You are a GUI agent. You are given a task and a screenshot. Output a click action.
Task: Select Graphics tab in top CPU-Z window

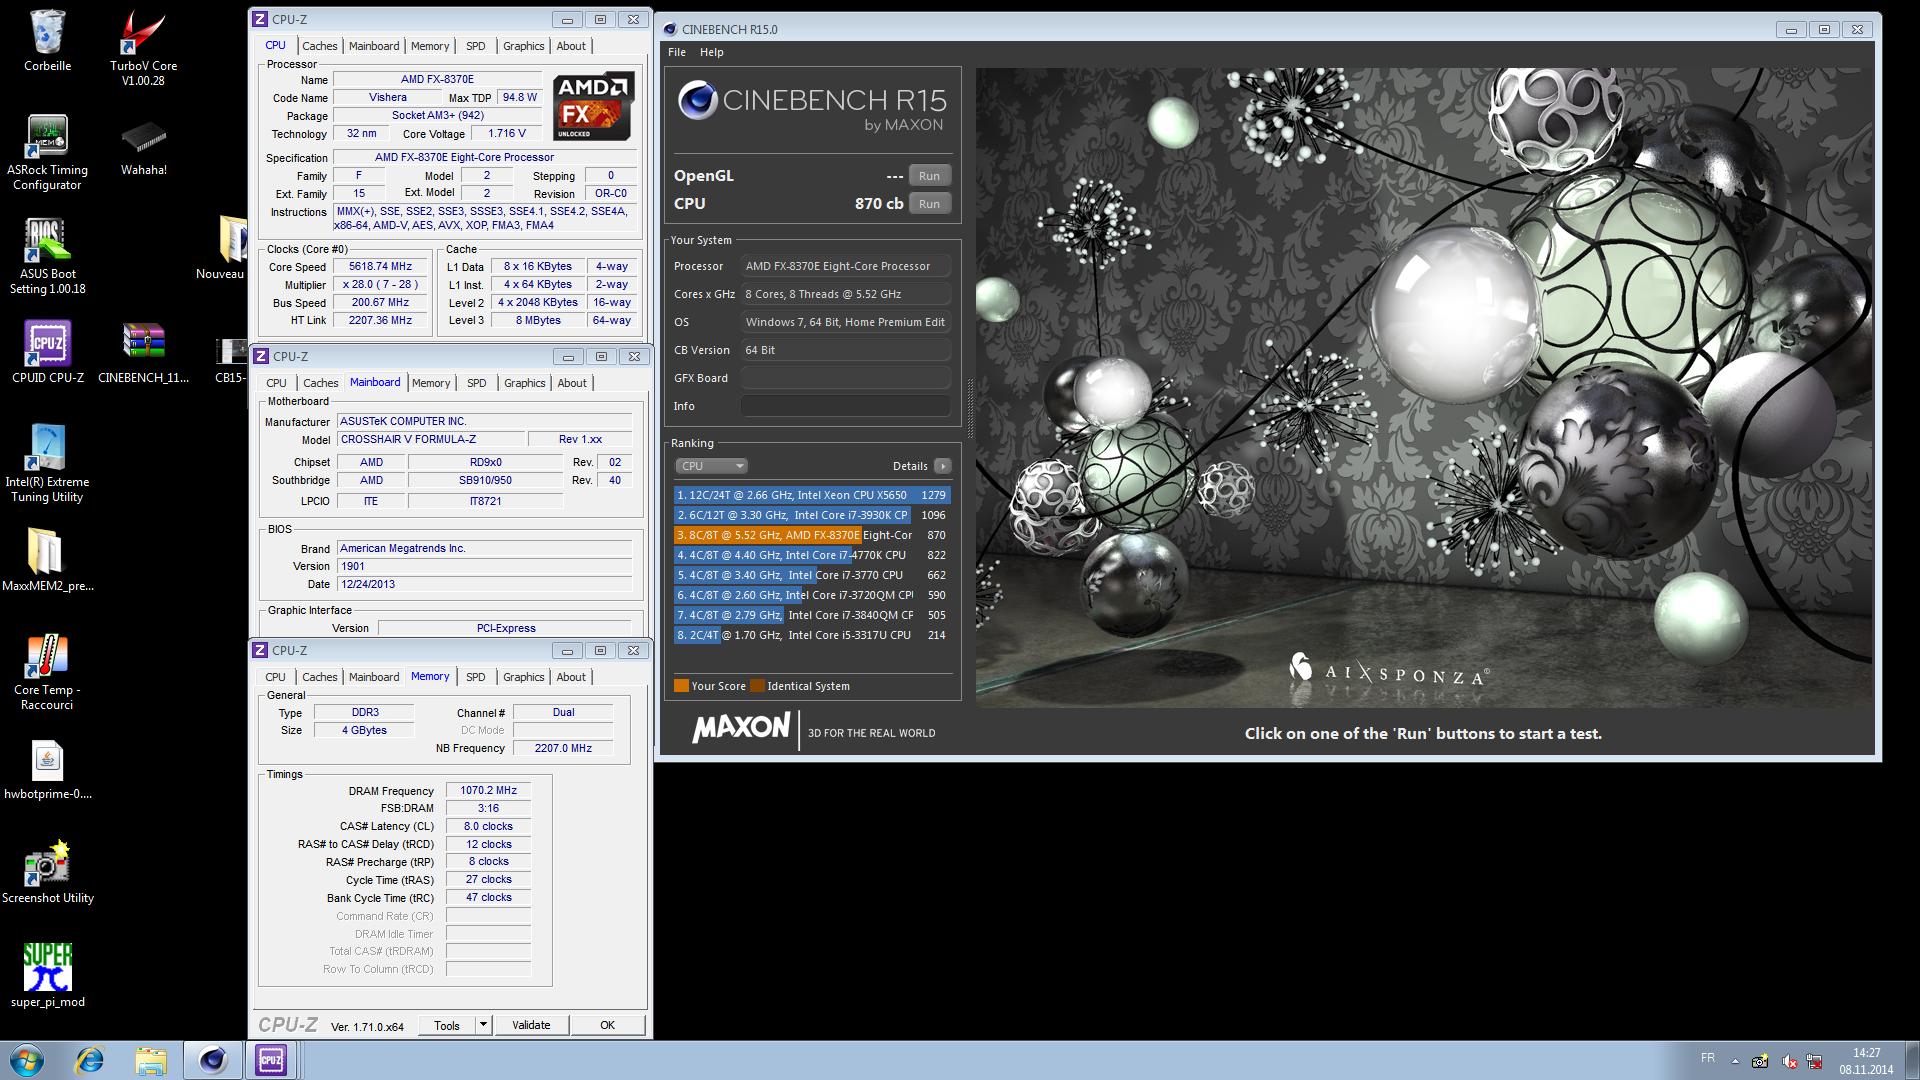[x=524, y=46]
